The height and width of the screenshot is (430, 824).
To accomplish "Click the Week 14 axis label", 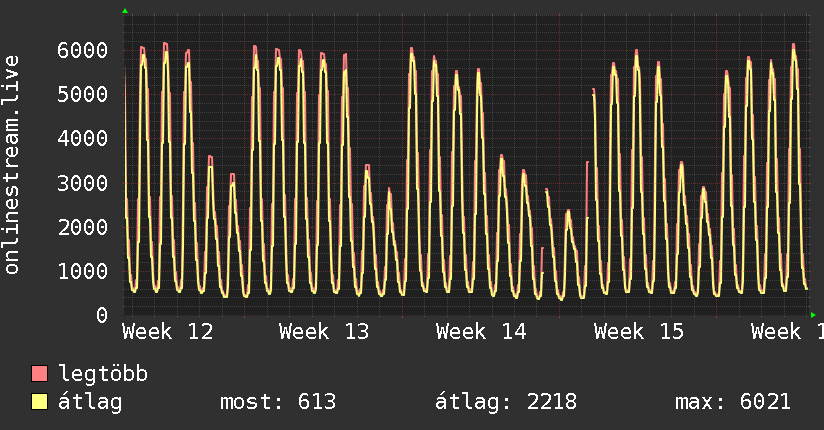I will [x=481, y=332].
